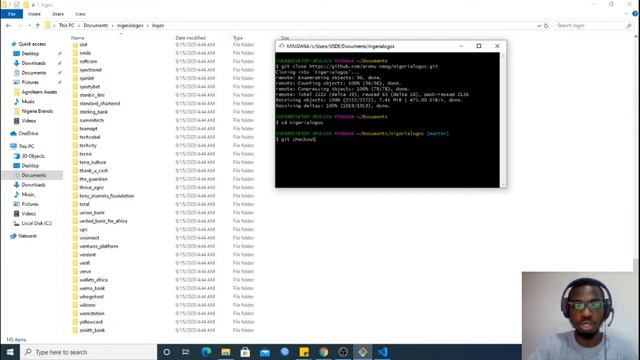
Task: Open pinned Pictures under Quick access
Action: point(30,82)
